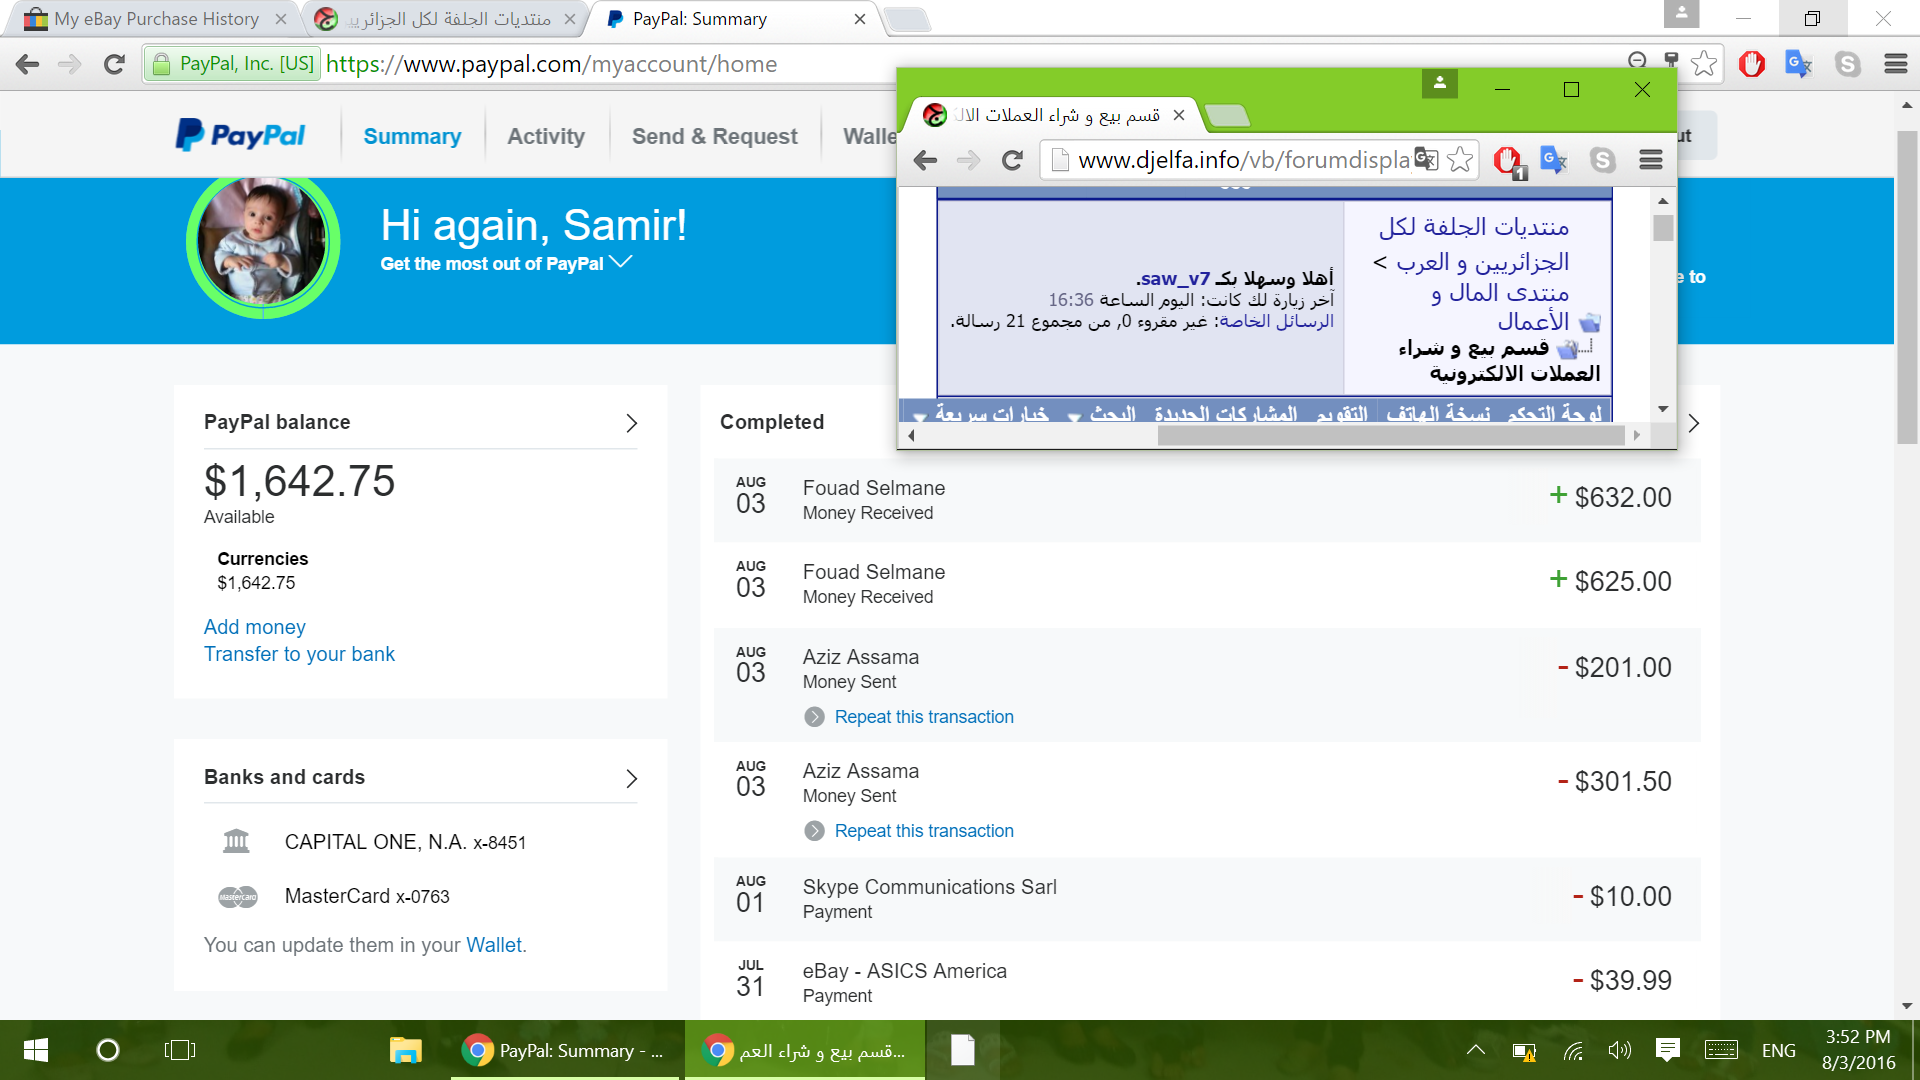This screenshot has height=1080, width=1920.
Task: Click Google Translate extension in djelfa window
Action: (x=1554, y=160)
